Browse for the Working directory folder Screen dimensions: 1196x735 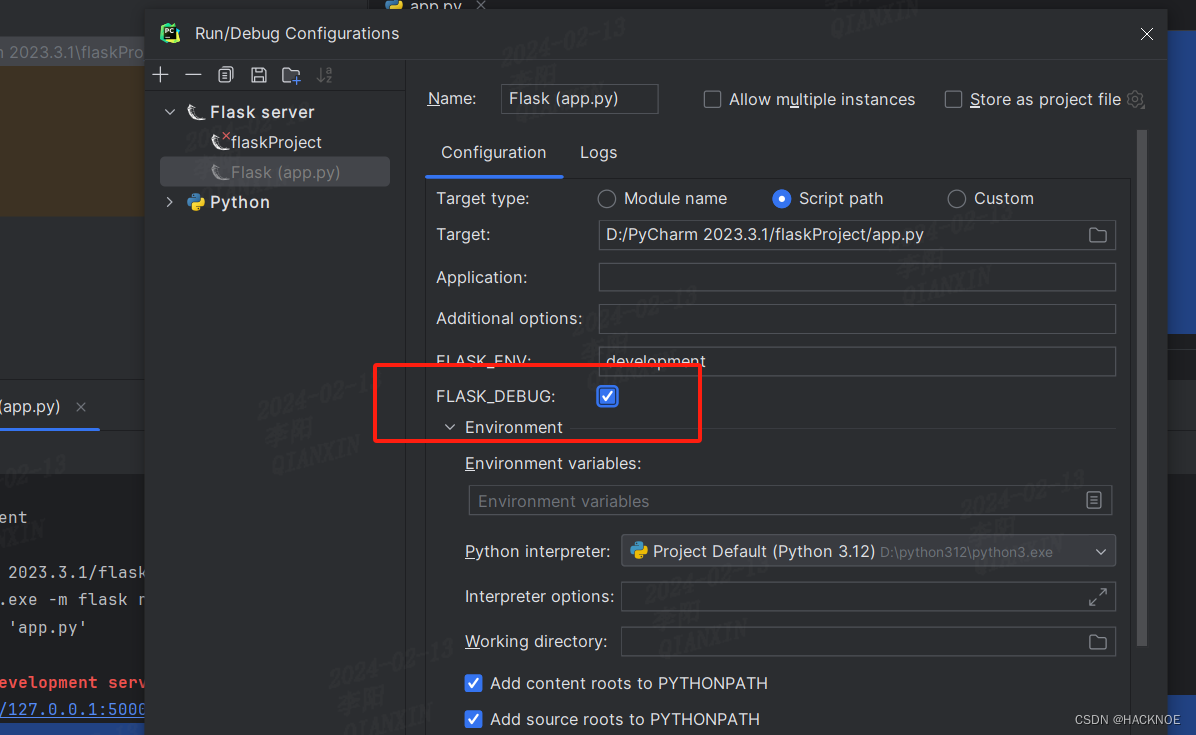1098,642
